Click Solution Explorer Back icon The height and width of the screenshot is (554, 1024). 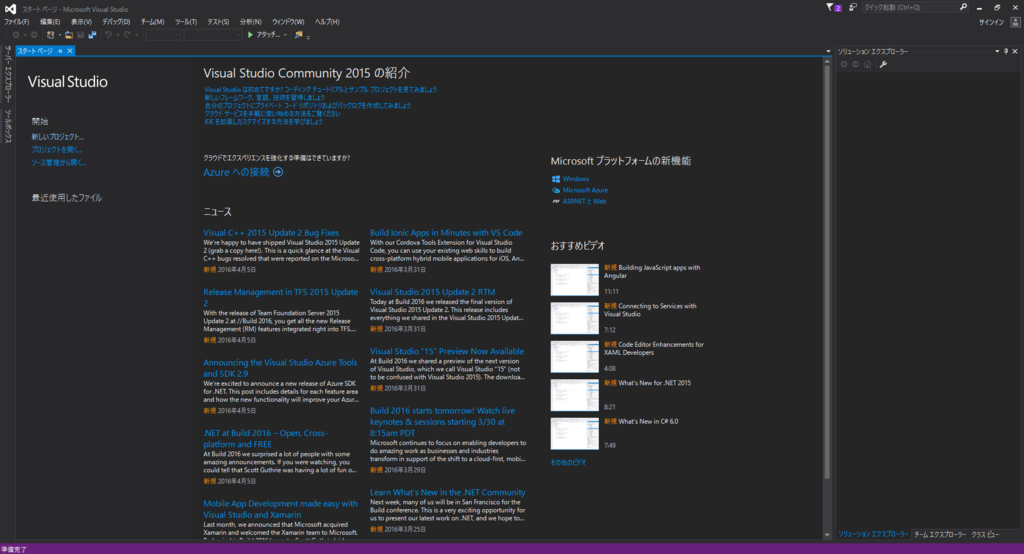click(844, 64)
